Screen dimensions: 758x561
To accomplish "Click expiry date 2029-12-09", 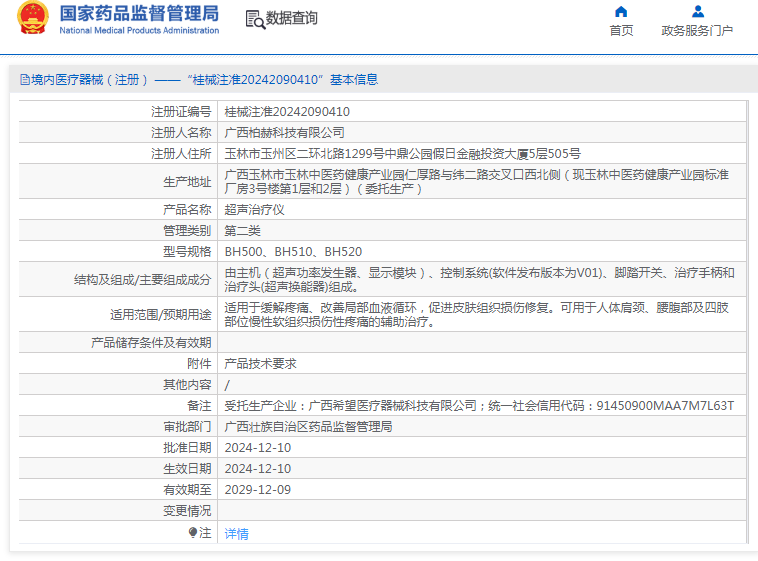I will coord(258,490).
